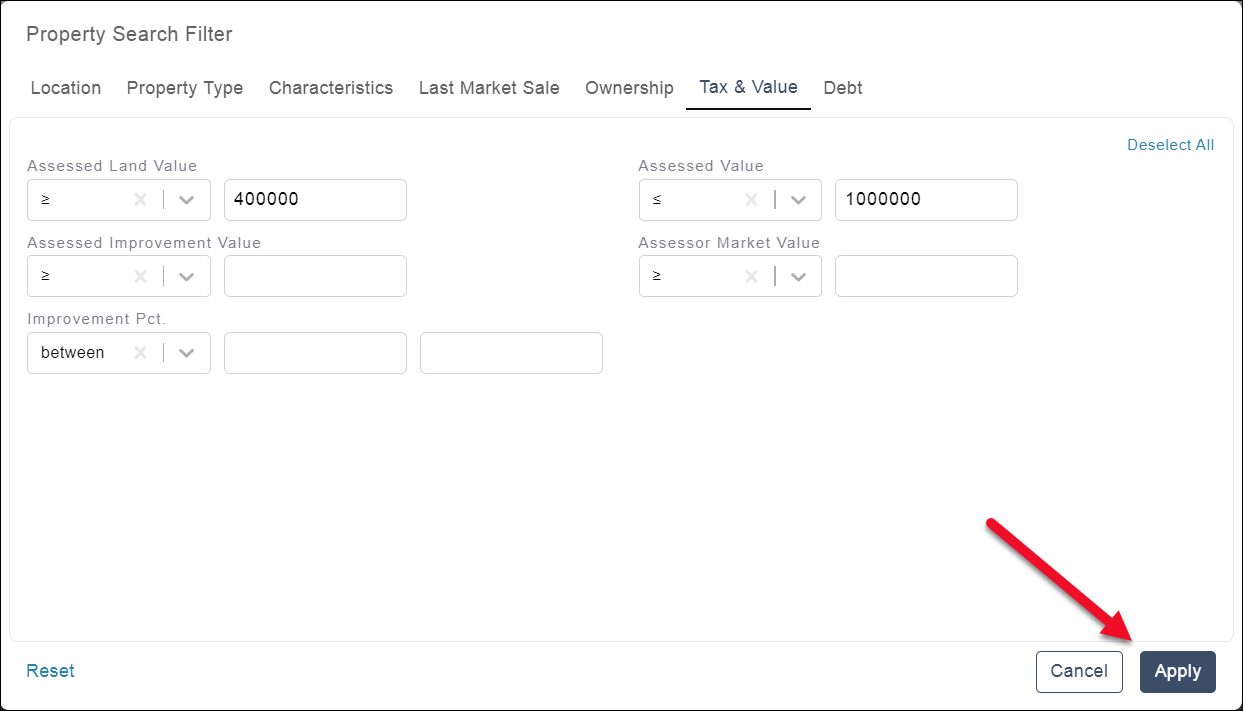Screen dimensions: 1243x711
Task: Clear the Assessed Value operator selection
Action: tap(752, 200)
